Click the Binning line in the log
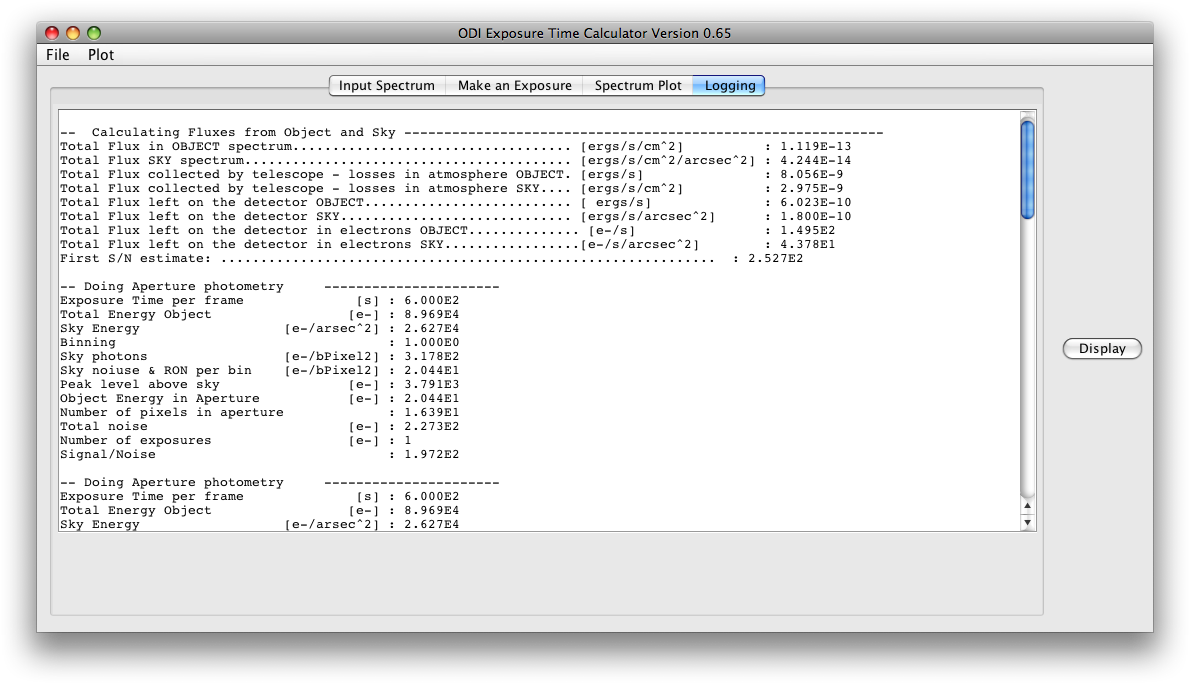The width and height of the screenshot is (1189, 683). pyautogui.click(x=259, y=342)
